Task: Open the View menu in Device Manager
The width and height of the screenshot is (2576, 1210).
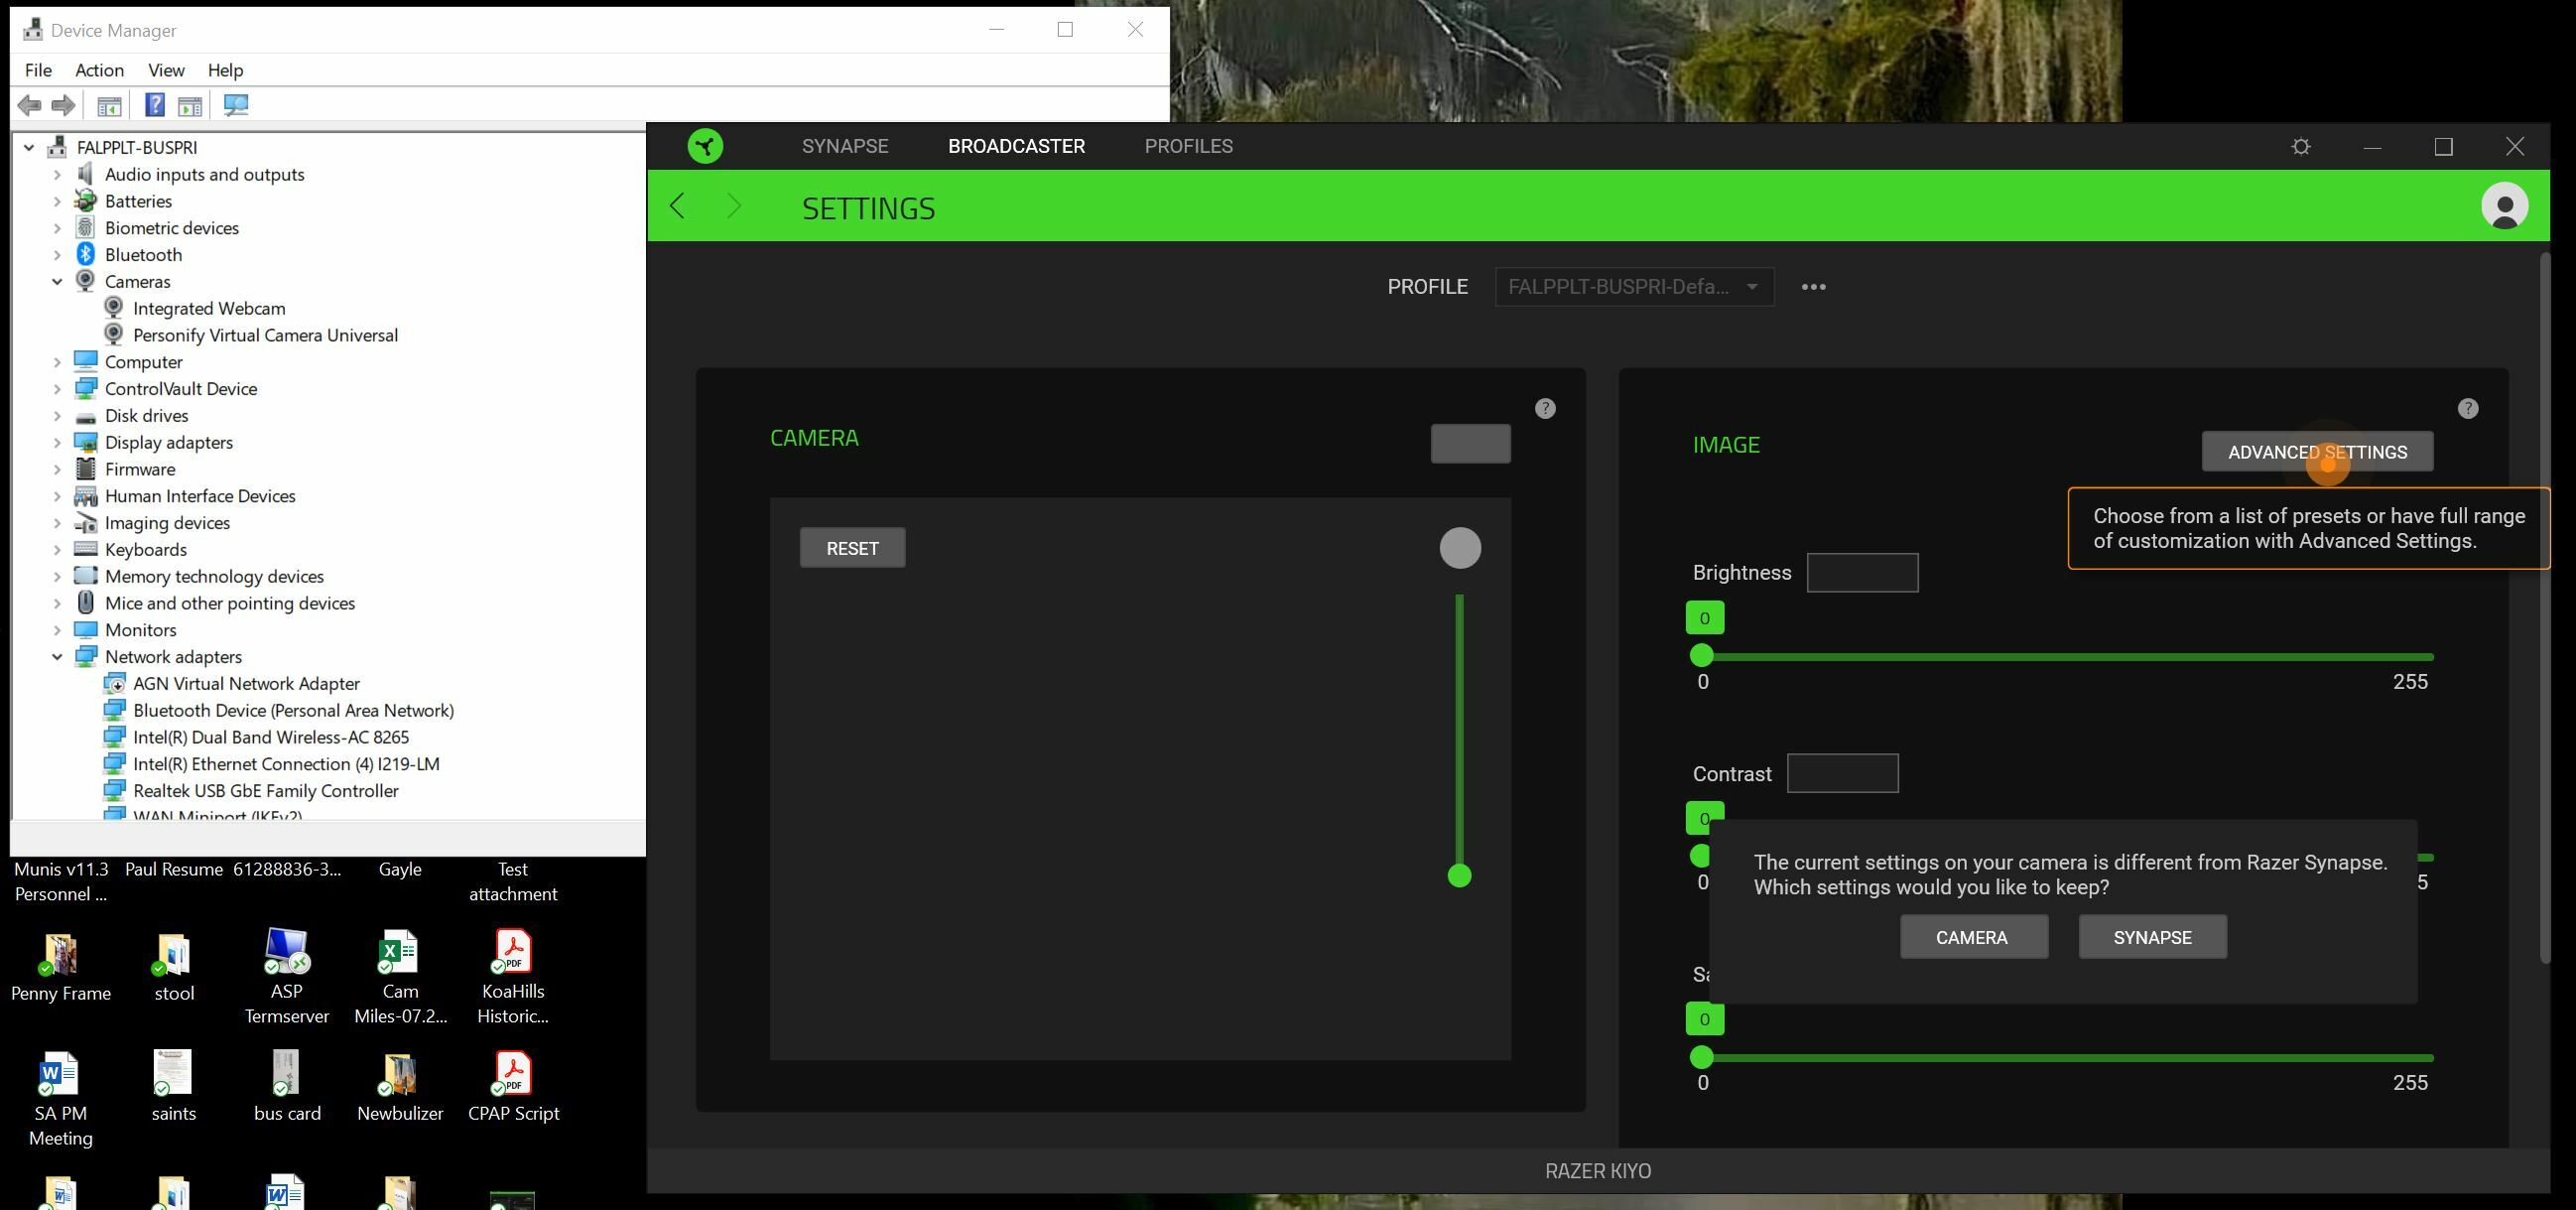Action: tap(166, 70)
